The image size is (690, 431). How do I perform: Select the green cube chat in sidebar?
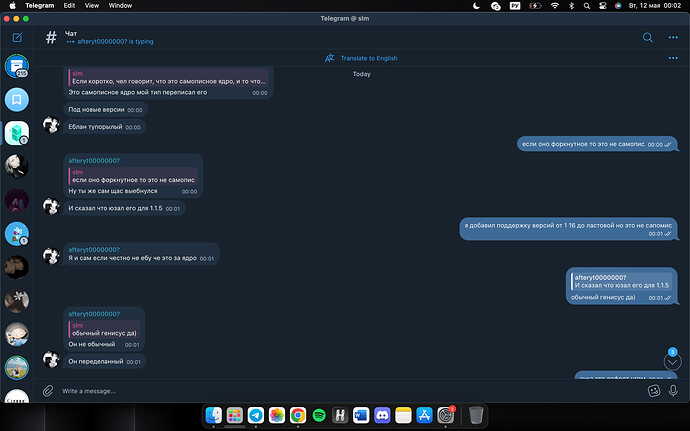click(x=17, y=133)
